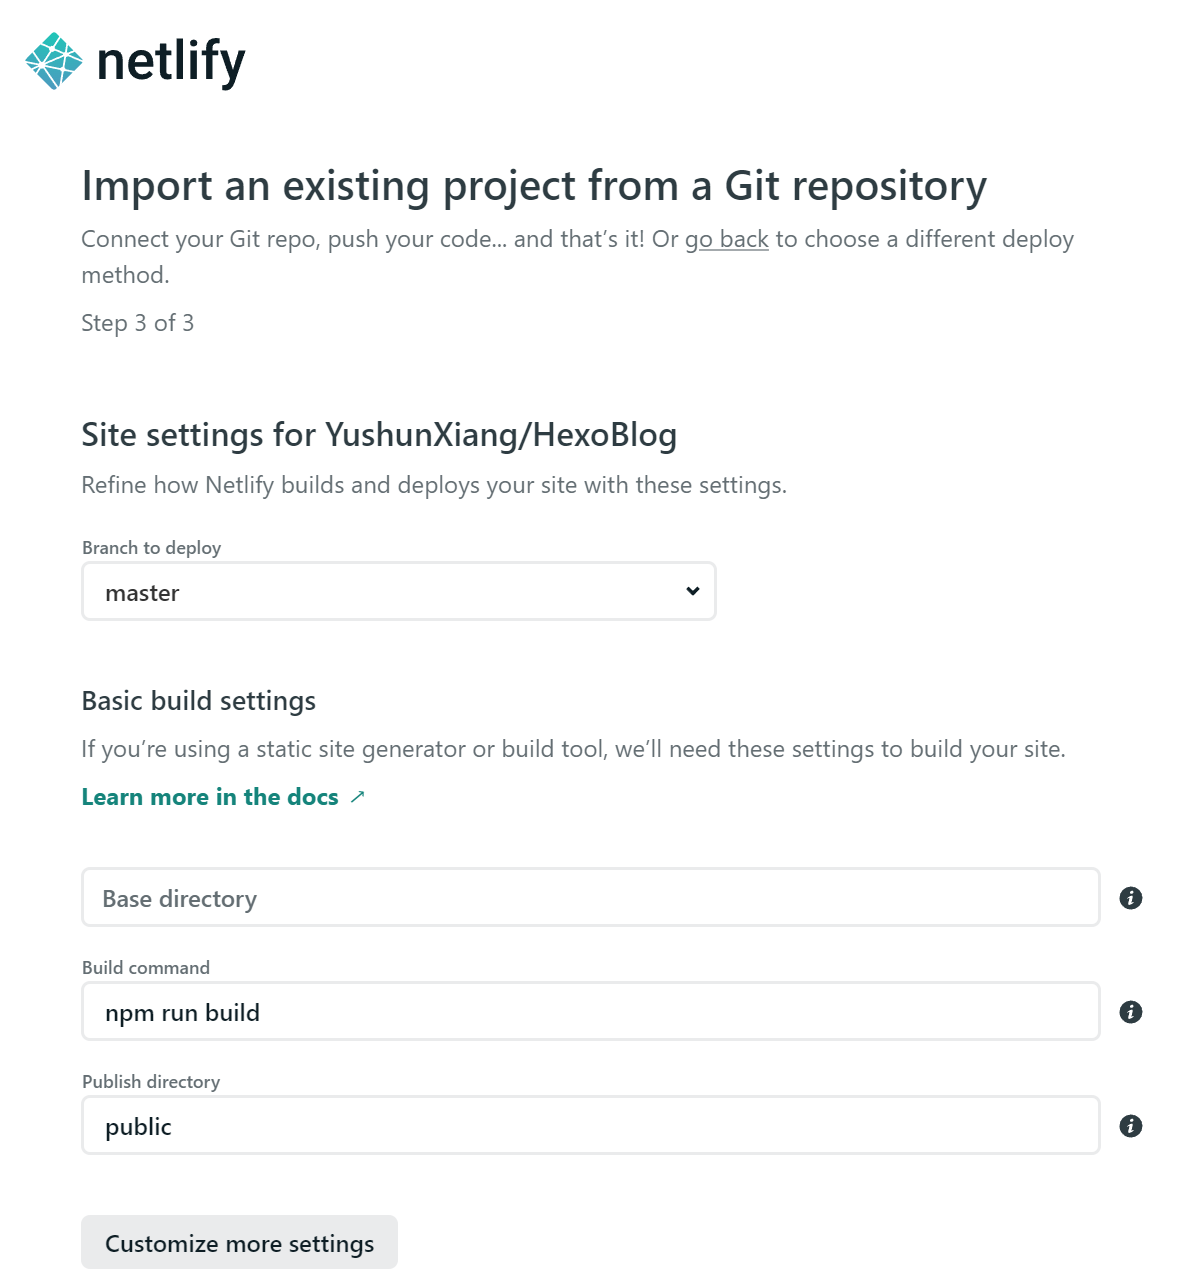Click the 'Publish directory' label text
The height and width of the screenshot is (1276, 1185).
(151, 1082)
